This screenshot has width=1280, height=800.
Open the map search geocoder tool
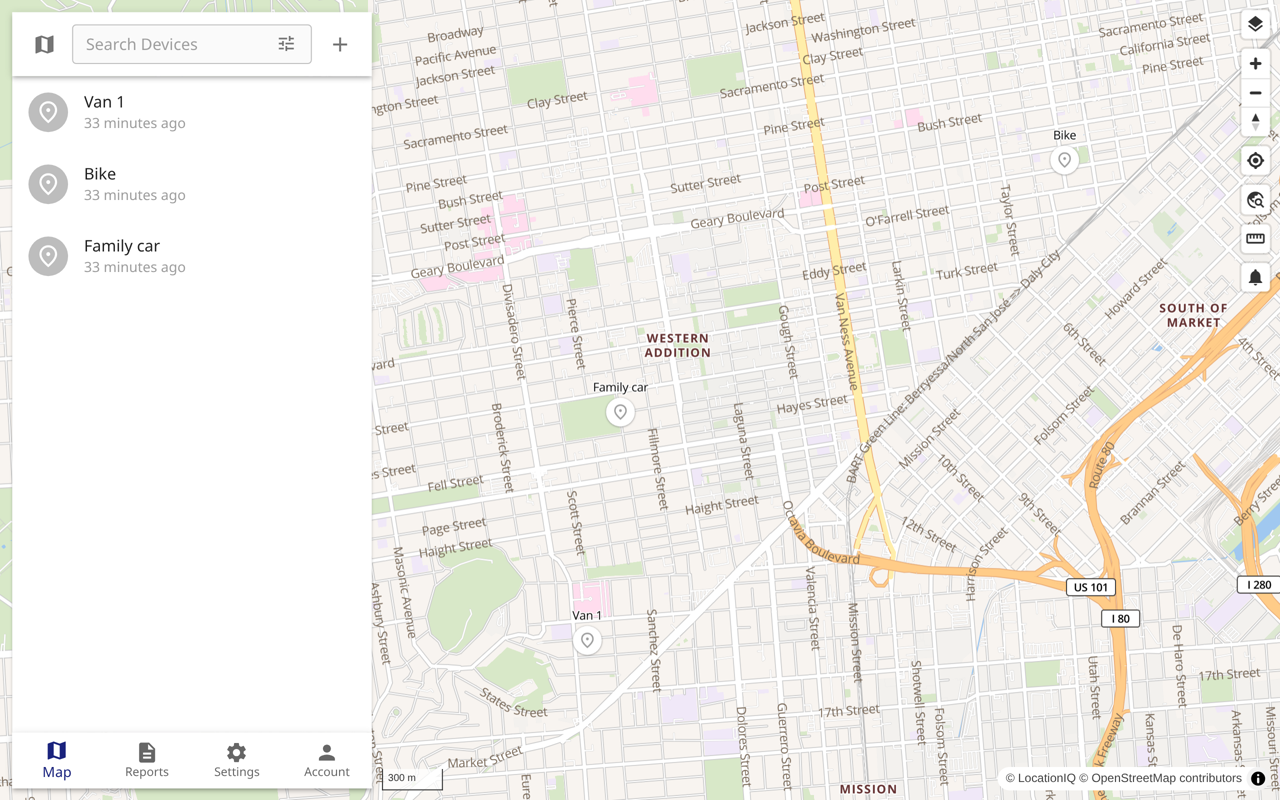(1255, 200)
